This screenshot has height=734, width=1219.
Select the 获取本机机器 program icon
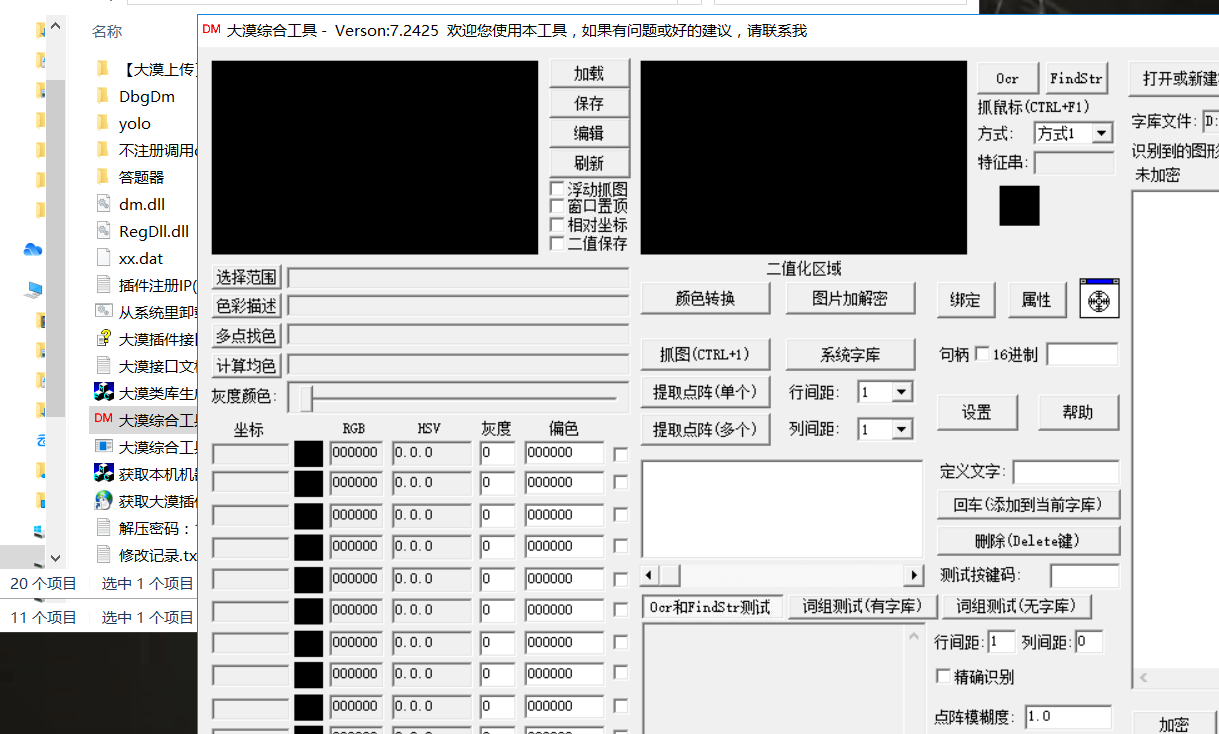click(103, 473)
